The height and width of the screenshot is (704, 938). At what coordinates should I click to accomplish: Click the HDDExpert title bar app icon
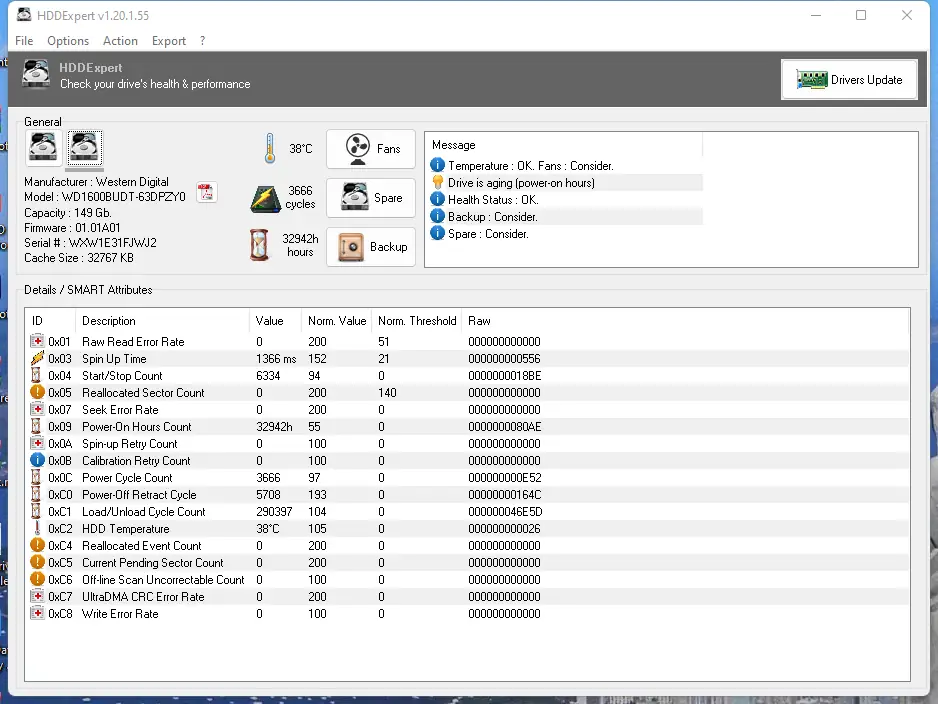click(x=23, y=15)
